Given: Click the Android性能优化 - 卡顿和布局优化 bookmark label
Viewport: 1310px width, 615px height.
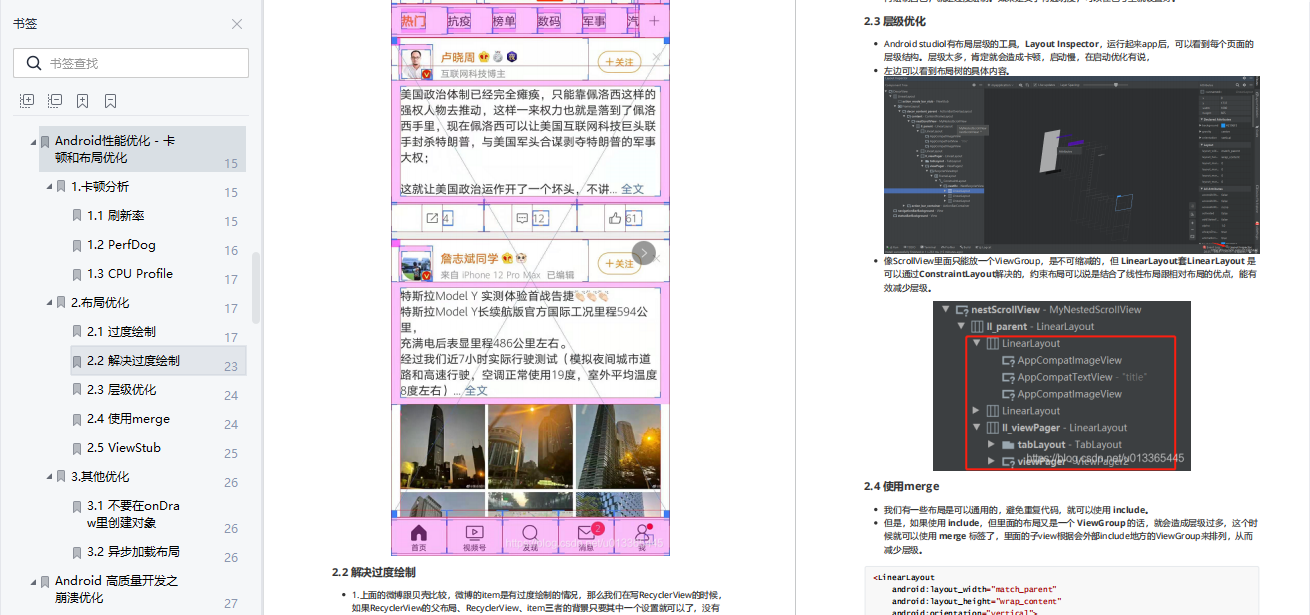Looking at the screenshot, I should pos(115,149).
